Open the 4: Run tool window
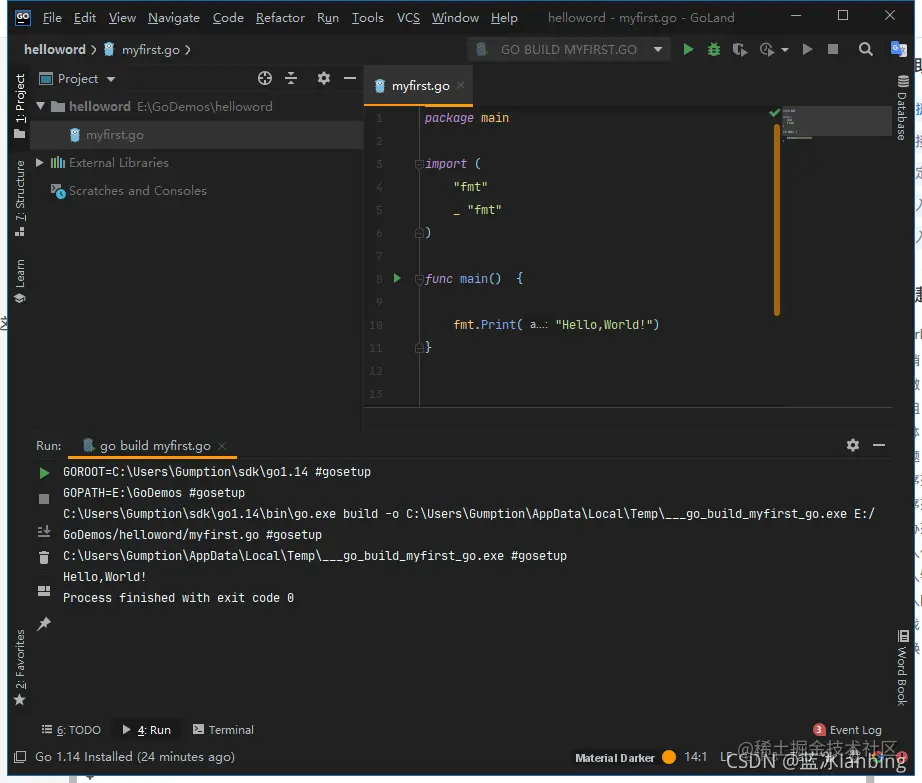The height and width of the screenshot is (783, 922). coord(146,730)
